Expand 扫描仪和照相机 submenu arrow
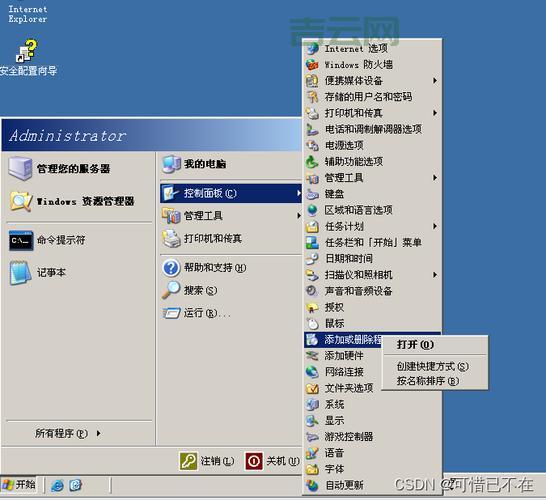Image resolution: width=546 pixels, height=500 pixels. [x=435, y=275]
